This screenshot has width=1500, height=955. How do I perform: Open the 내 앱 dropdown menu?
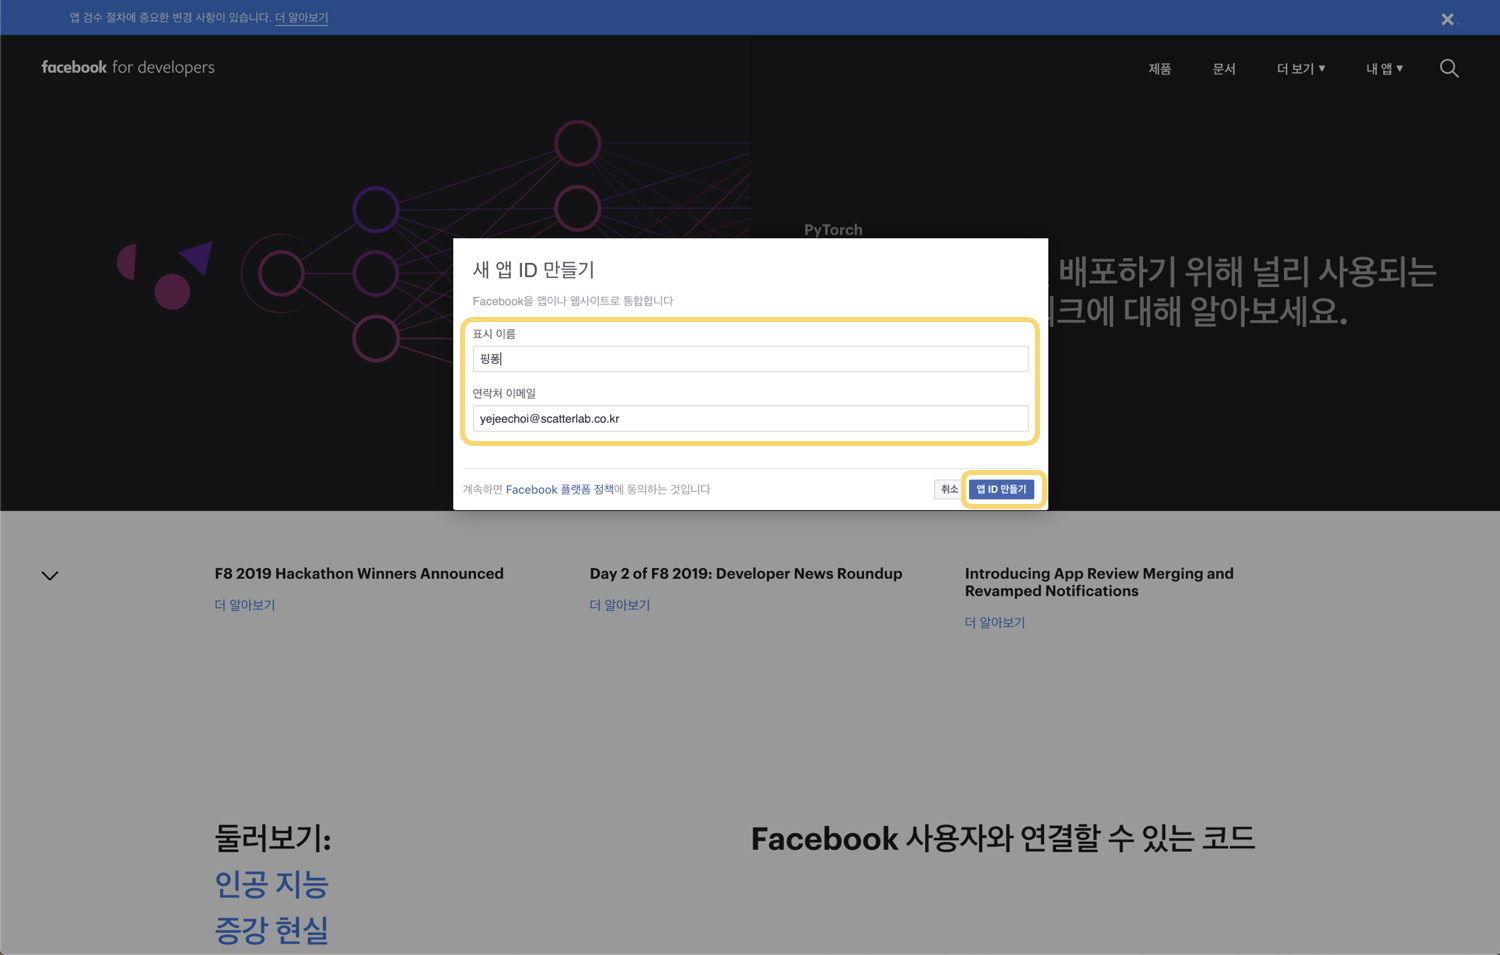(x=1385, y=69)
